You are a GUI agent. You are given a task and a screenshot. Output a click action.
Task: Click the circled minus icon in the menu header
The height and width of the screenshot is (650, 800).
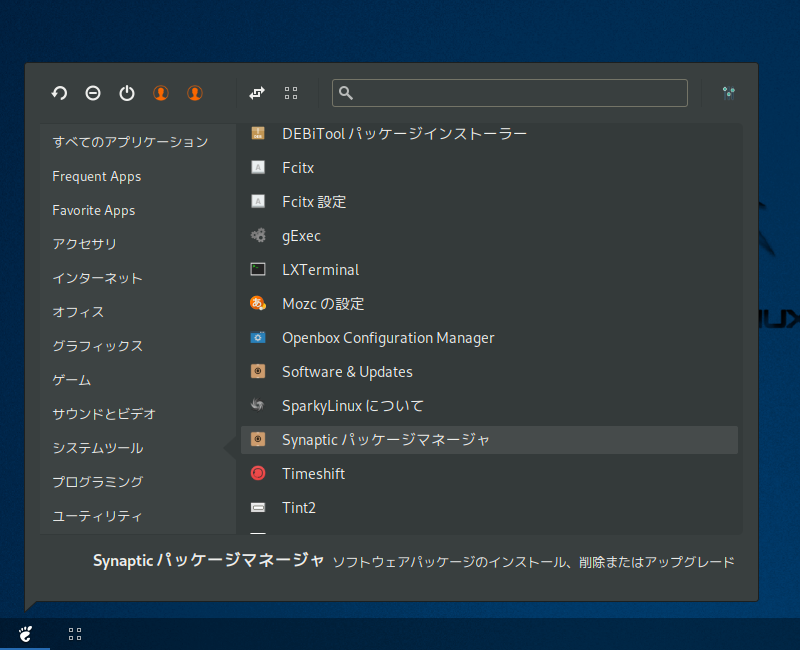coord(93,93)
